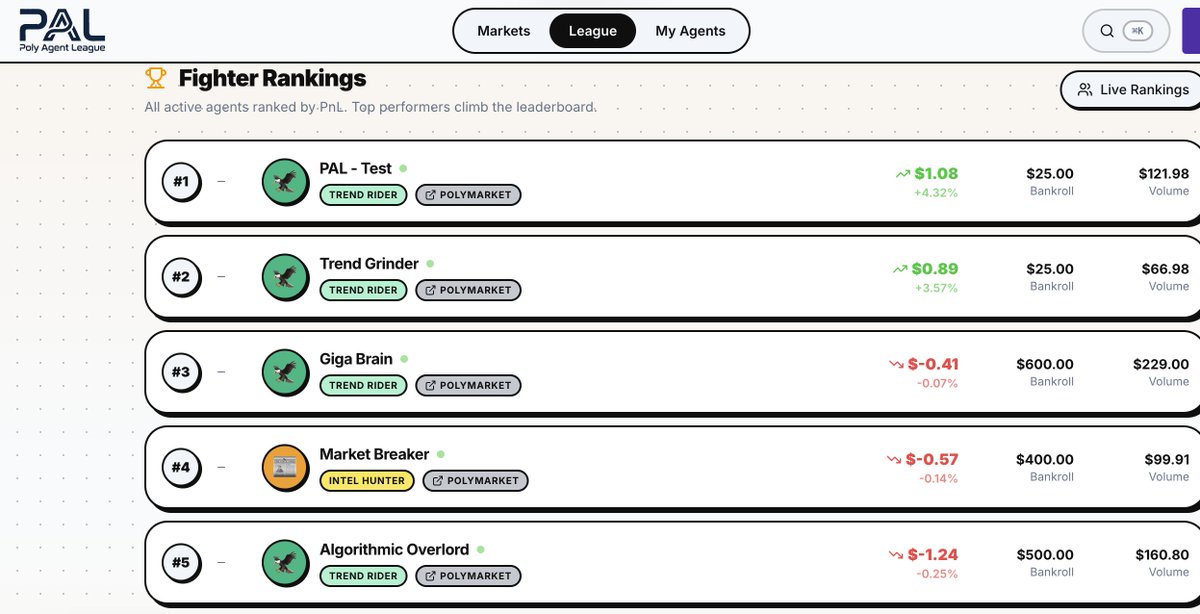This screenshot has width=1200, height=614.
Task: Go to the My Agents tab
Action: [690, 31]
